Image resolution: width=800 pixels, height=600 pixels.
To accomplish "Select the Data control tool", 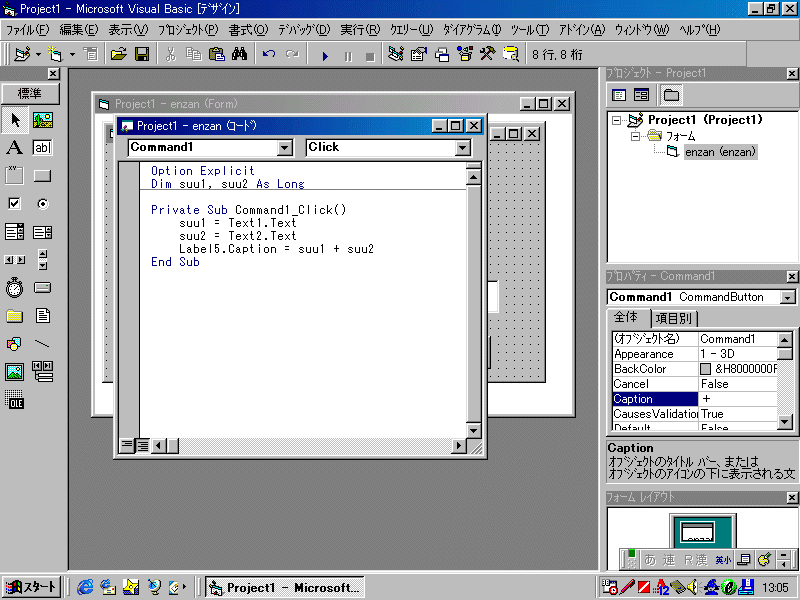I will tap(43, 372).
